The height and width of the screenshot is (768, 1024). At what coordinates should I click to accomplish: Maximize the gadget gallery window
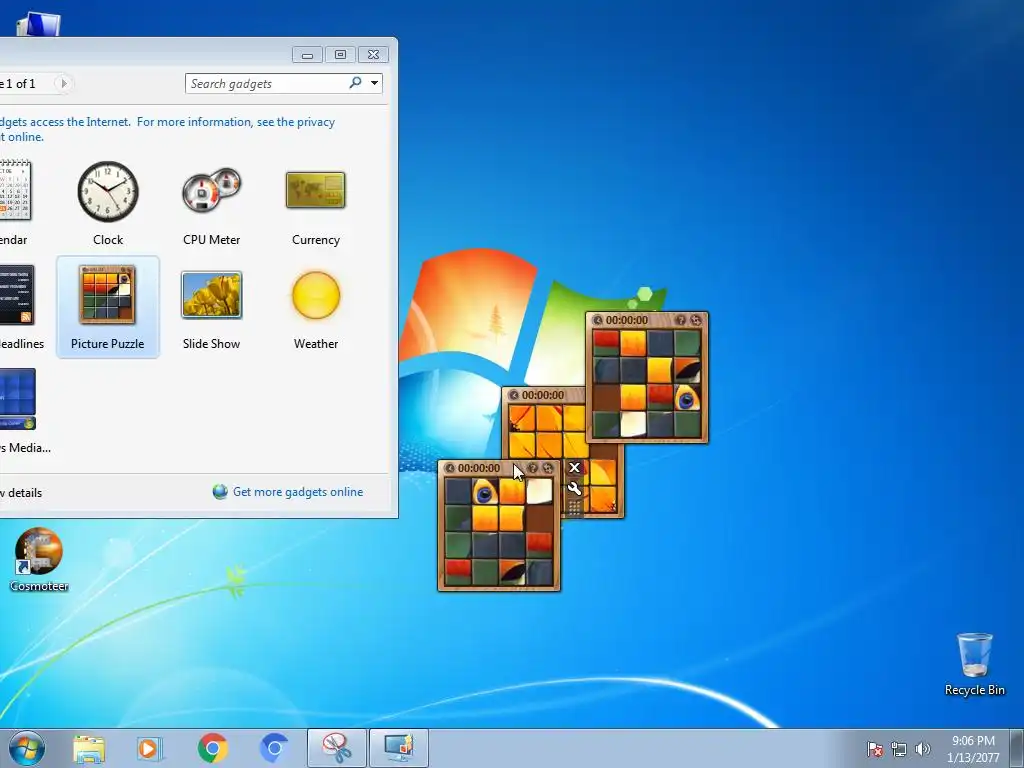point(340,55)
